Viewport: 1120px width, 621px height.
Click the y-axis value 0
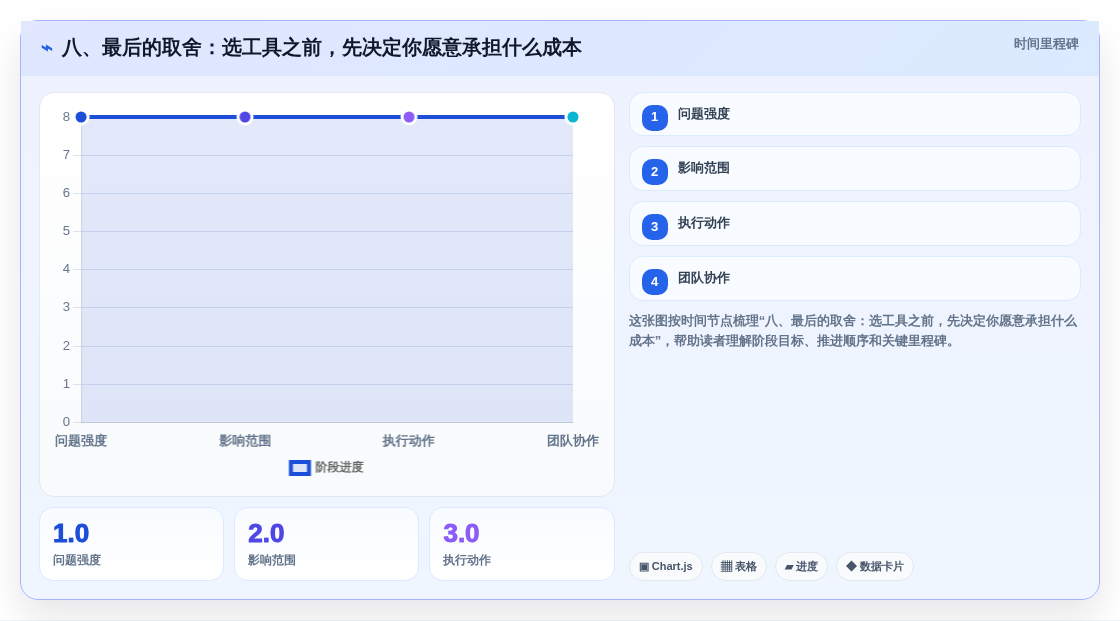click(66, 422)
